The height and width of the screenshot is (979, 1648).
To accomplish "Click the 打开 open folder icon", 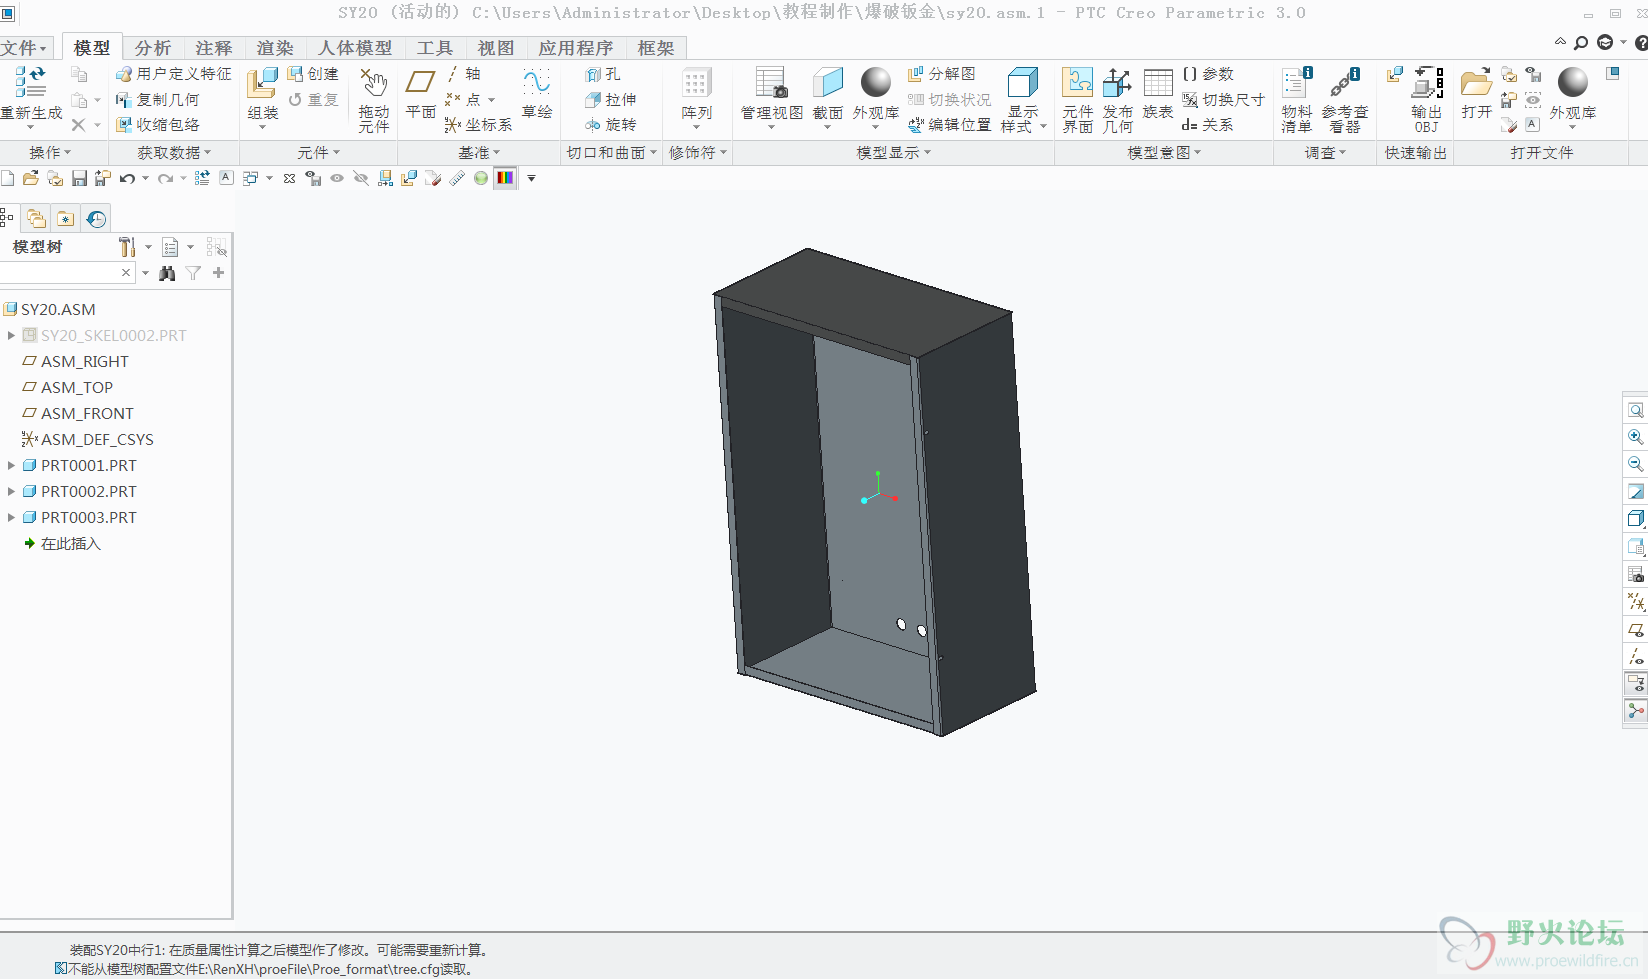I will click(x=1476, y=83).
